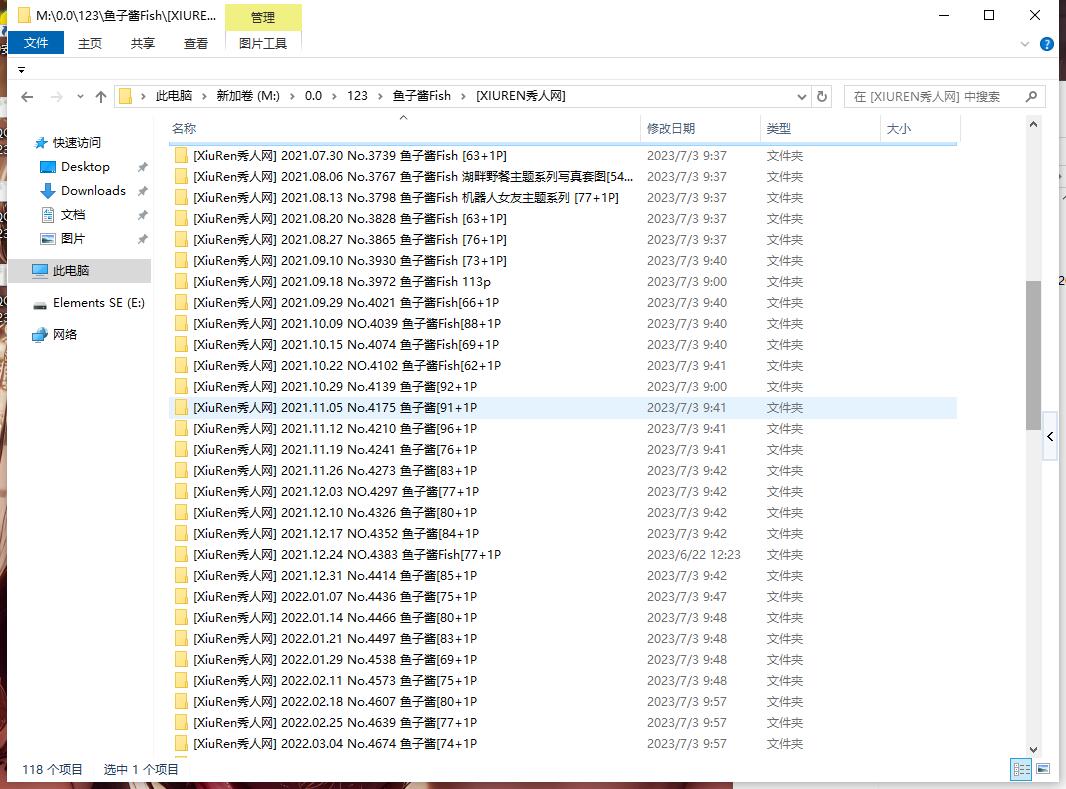Select folder 2022.03.04 No.4674 鱼子酱[74+1P

pos(562,743)
